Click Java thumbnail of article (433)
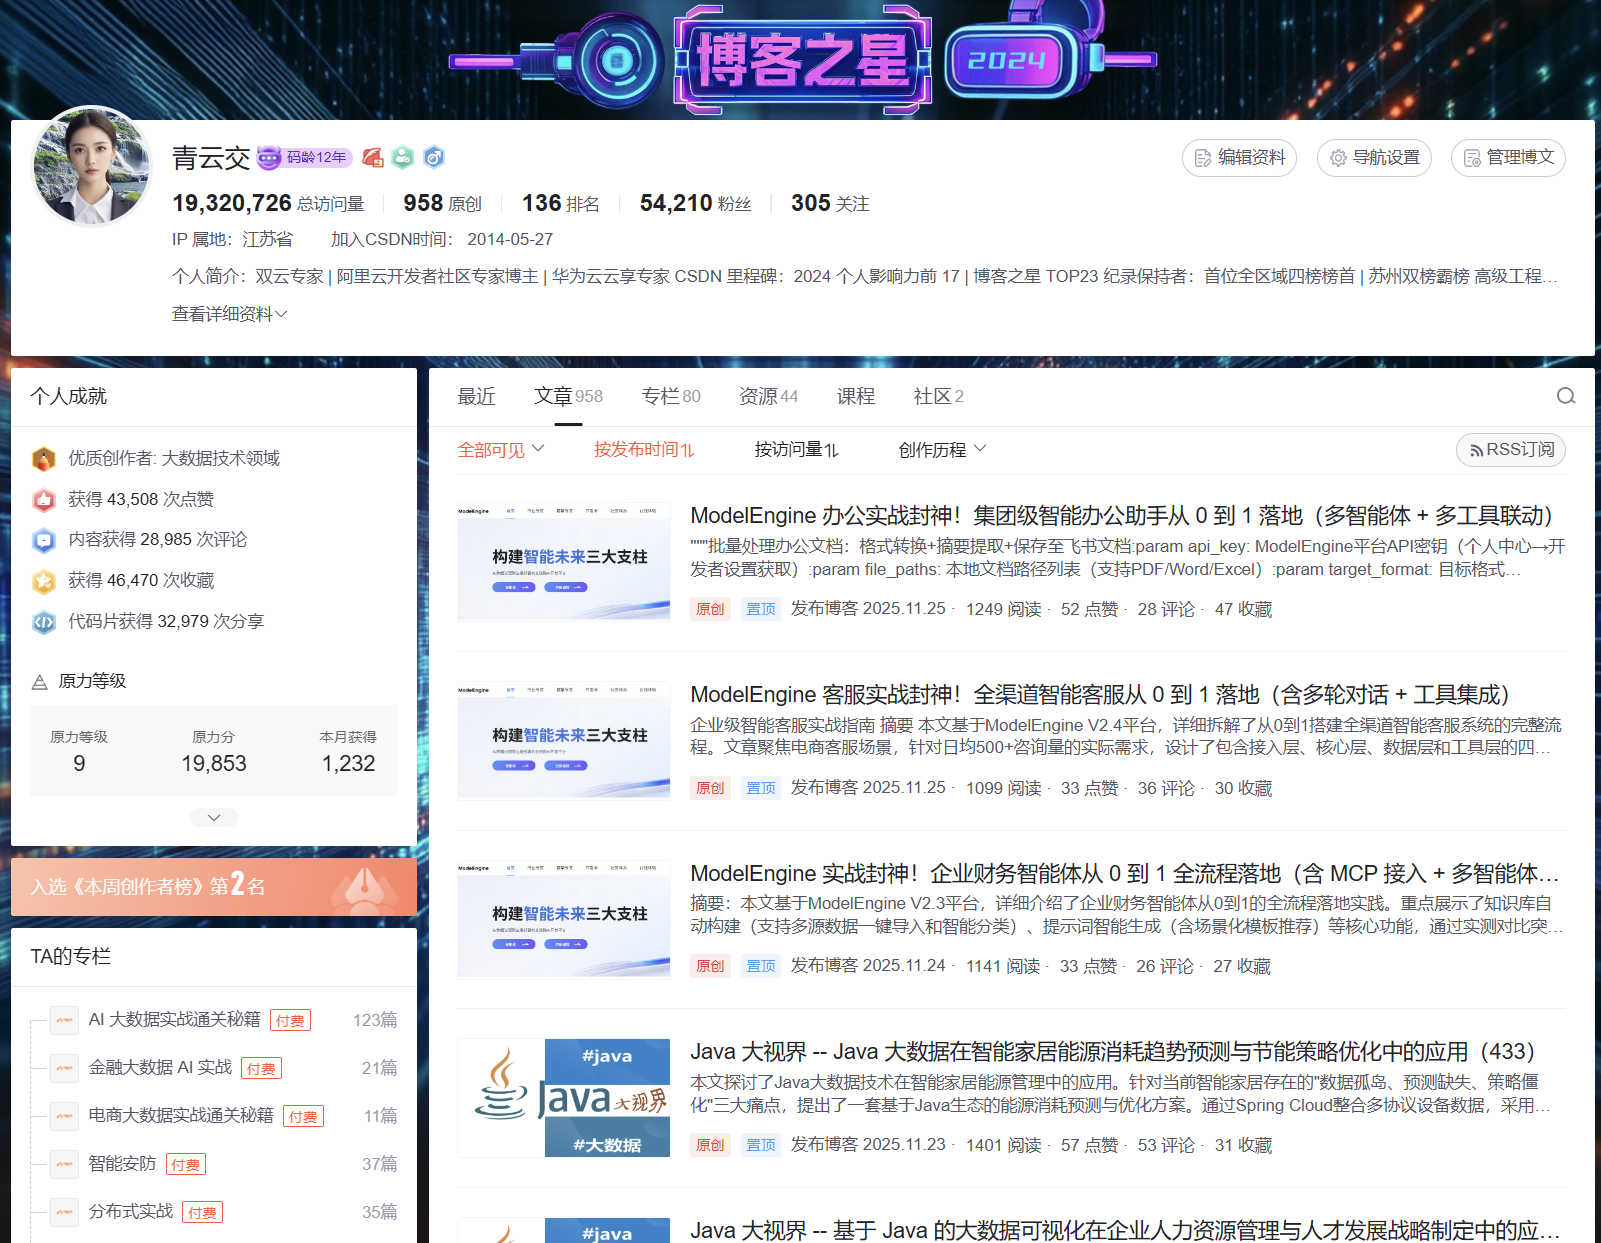 pos(564,1098)
